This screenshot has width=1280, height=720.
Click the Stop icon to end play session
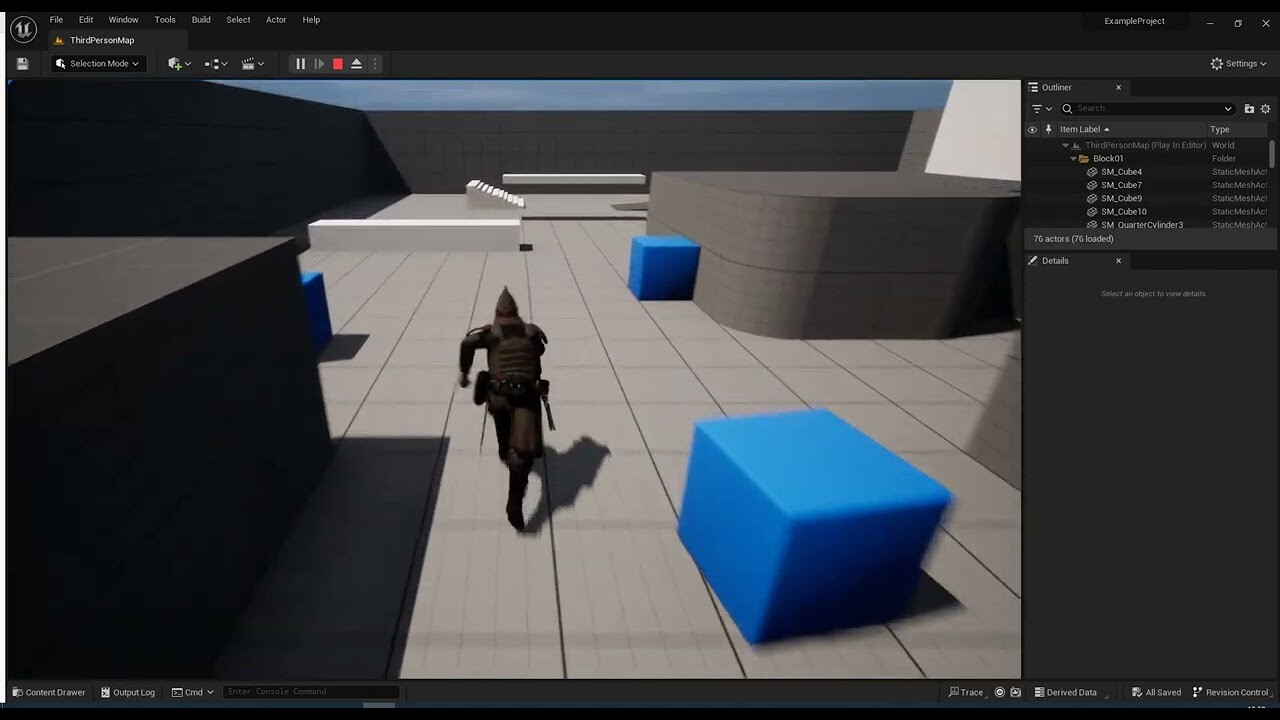pos(338,63)
